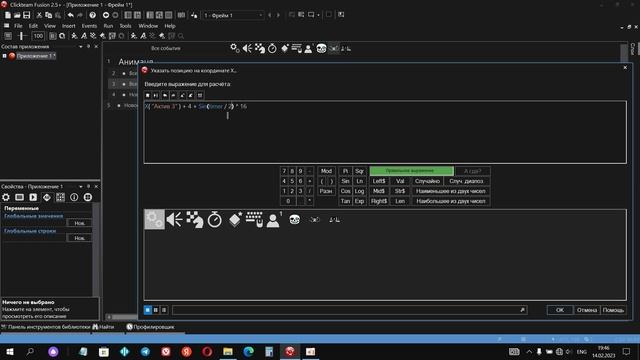
Task: Select second view mode toggle in dialog
Action: point(156,310)
